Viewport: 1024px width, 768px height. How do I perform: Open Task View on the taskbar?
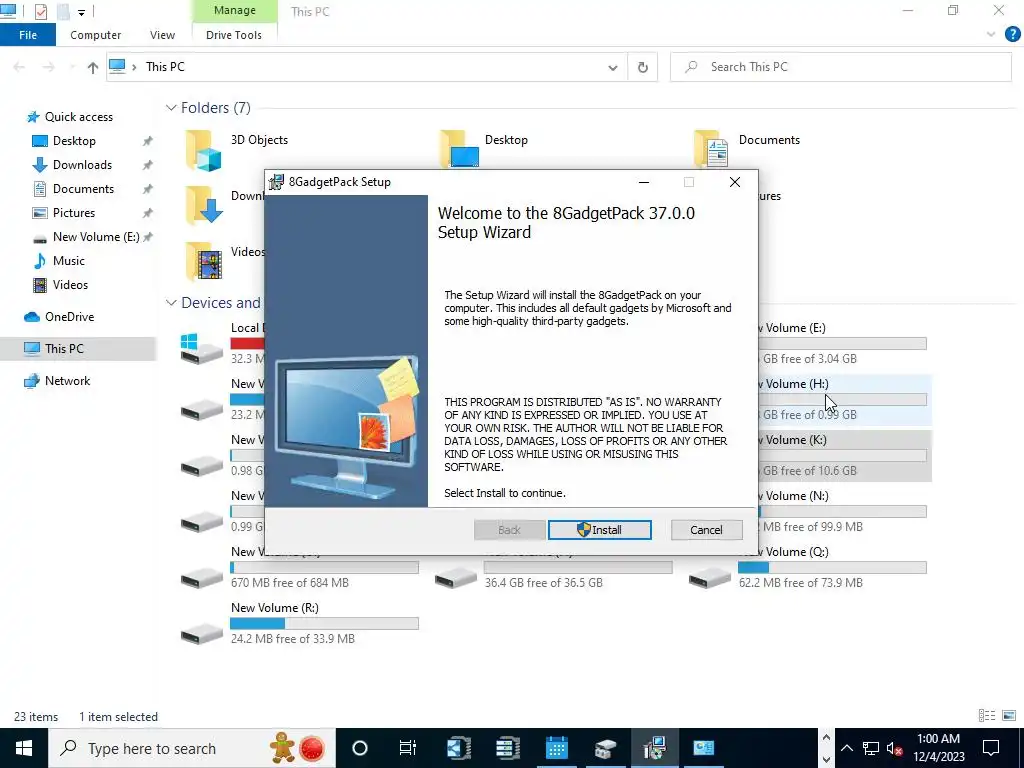pos(408,748)
